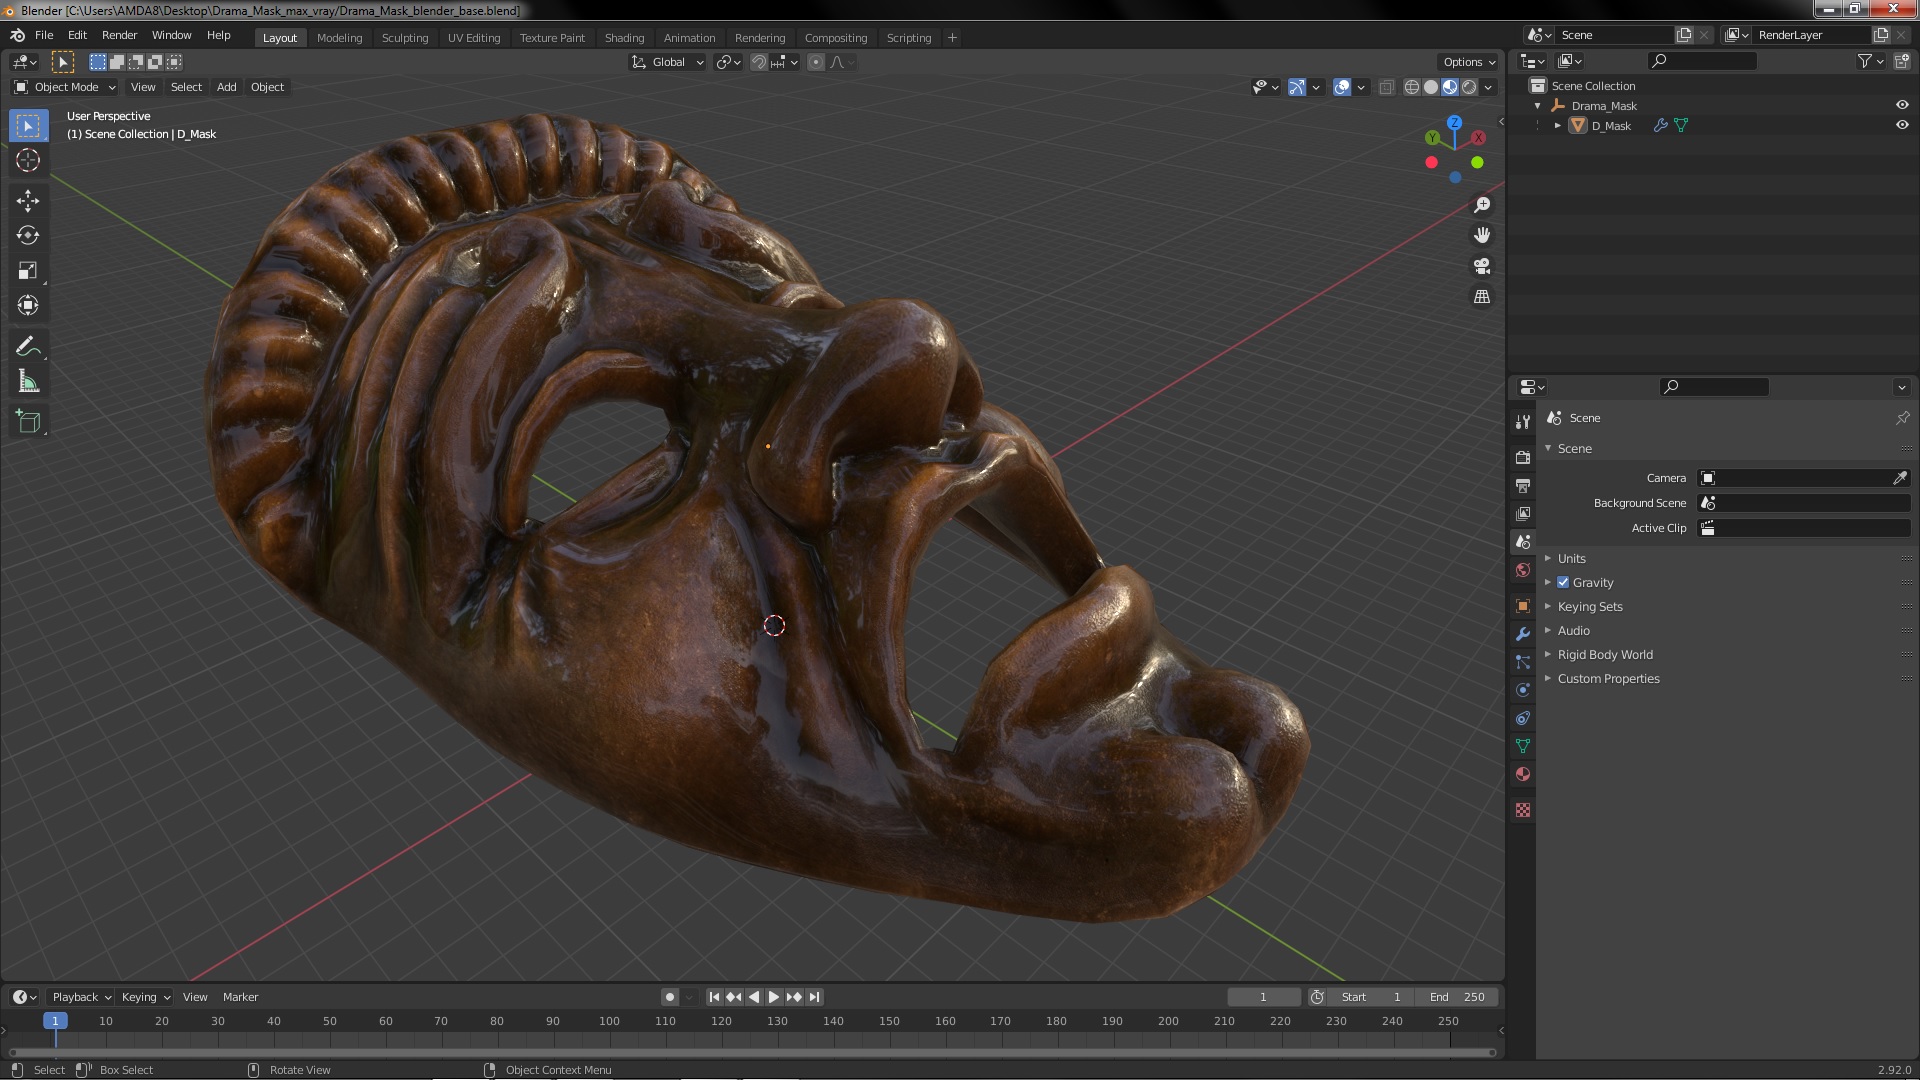Open Tool properties tab
This screenshot has width=1920, height=1080.
[x=1523, y=422]
